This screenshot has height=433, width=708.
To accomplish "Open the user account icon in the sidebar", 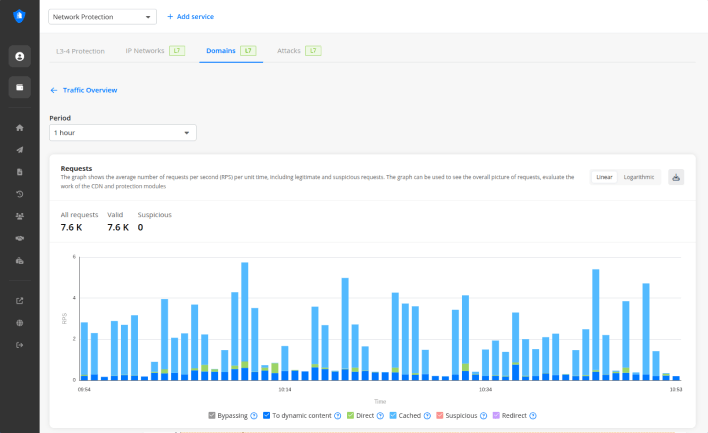I will 19,56.
